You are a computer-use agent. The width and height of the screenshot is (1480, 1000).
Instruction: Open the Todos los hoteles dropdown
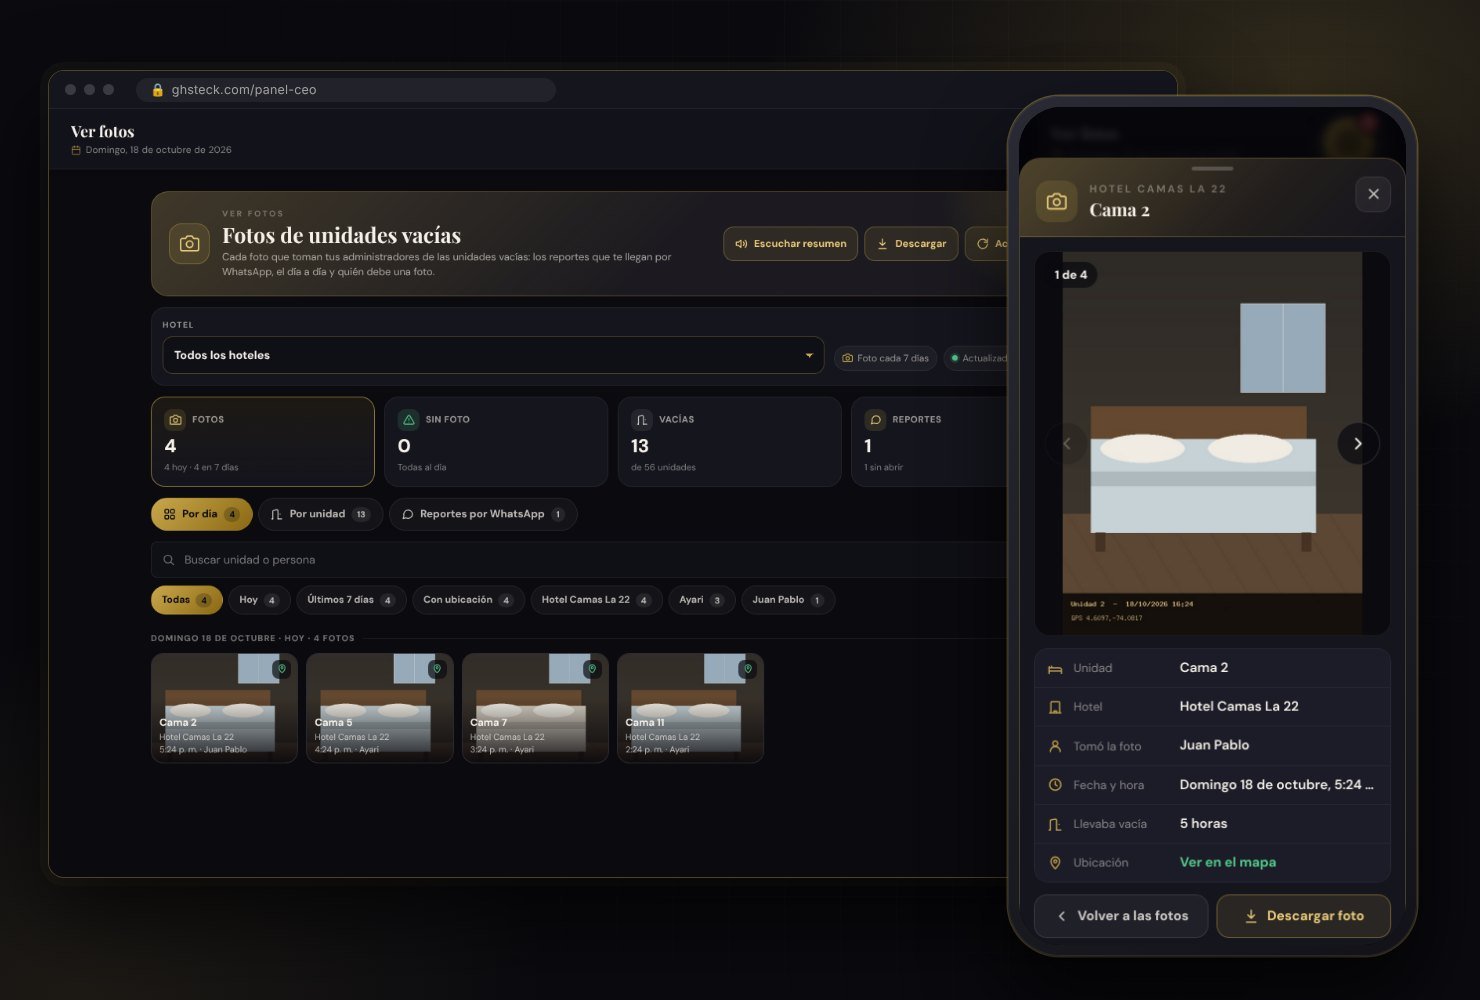tap(493, 355)
